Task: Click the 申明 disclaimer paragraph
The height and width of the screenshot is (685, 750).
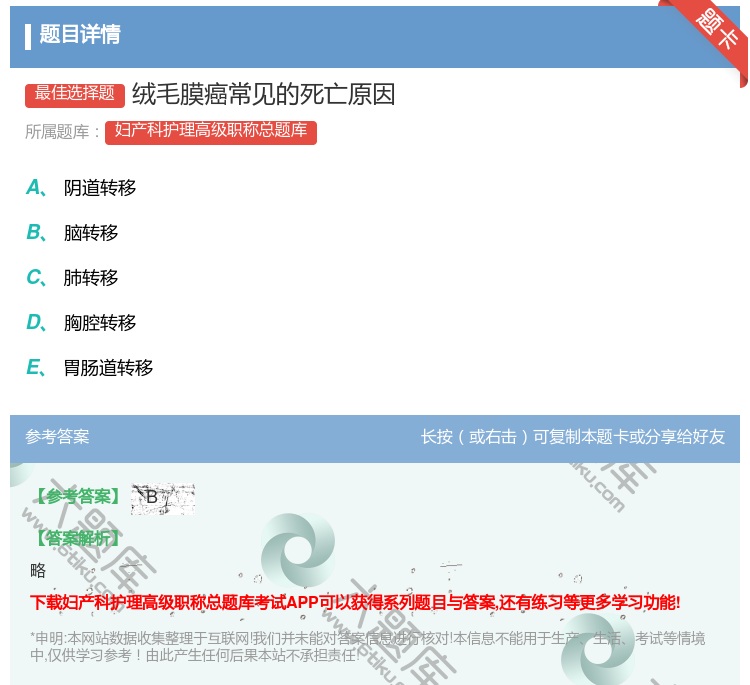Action: pos(367,646)
